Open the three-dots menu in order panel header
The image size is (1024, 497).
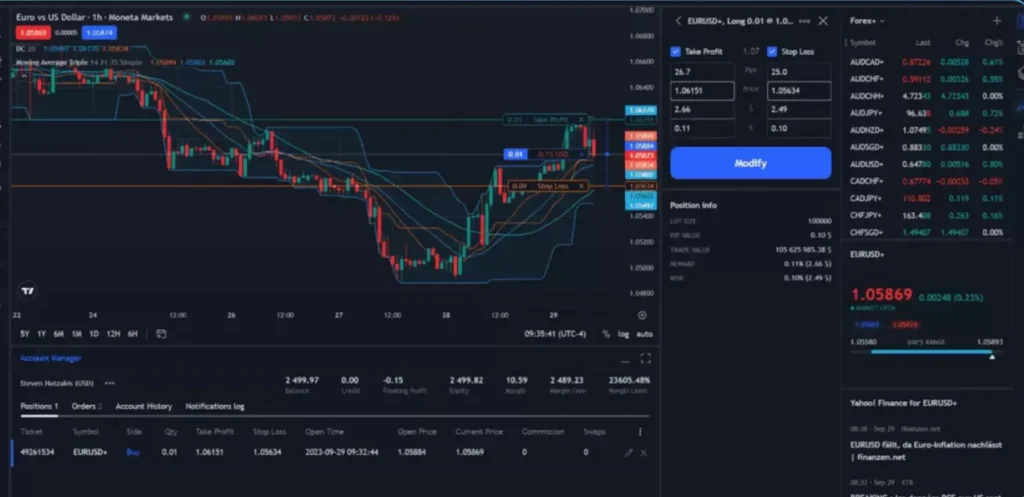[x=804, y=21]
